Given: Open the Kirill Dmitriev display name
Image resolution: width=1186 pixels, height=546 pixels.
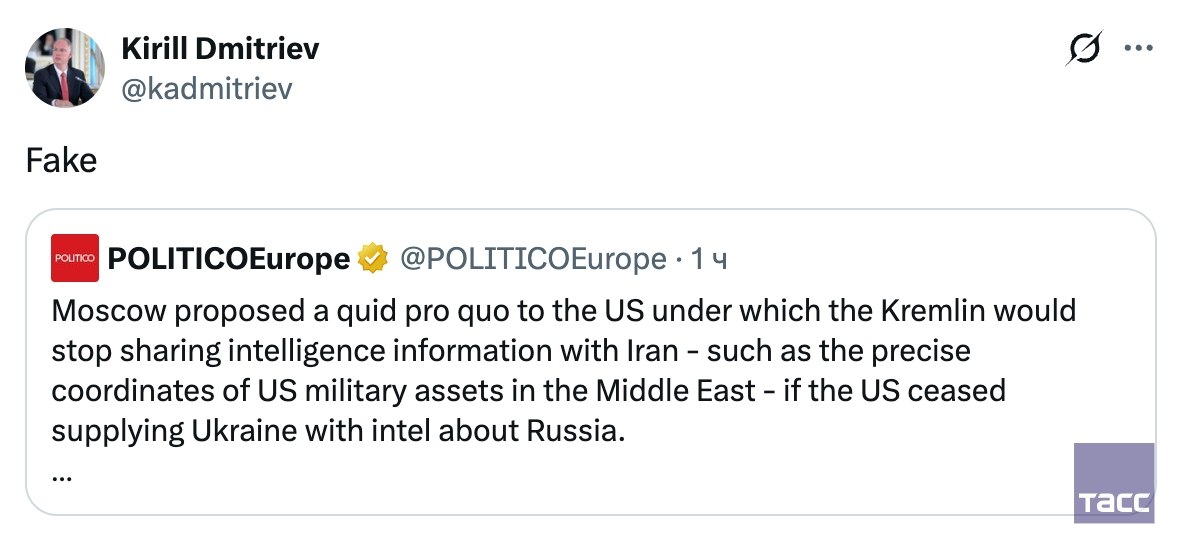Looking at the screenshot, I should pyautogui.click(x=220, y=48).
